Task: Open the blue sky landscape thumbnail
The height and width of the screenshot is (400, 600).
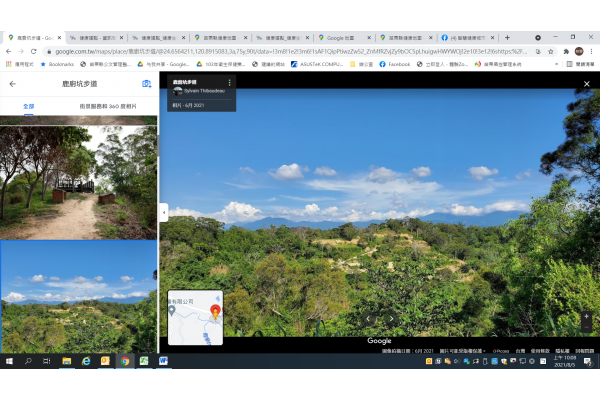Action: click(78, 297)
